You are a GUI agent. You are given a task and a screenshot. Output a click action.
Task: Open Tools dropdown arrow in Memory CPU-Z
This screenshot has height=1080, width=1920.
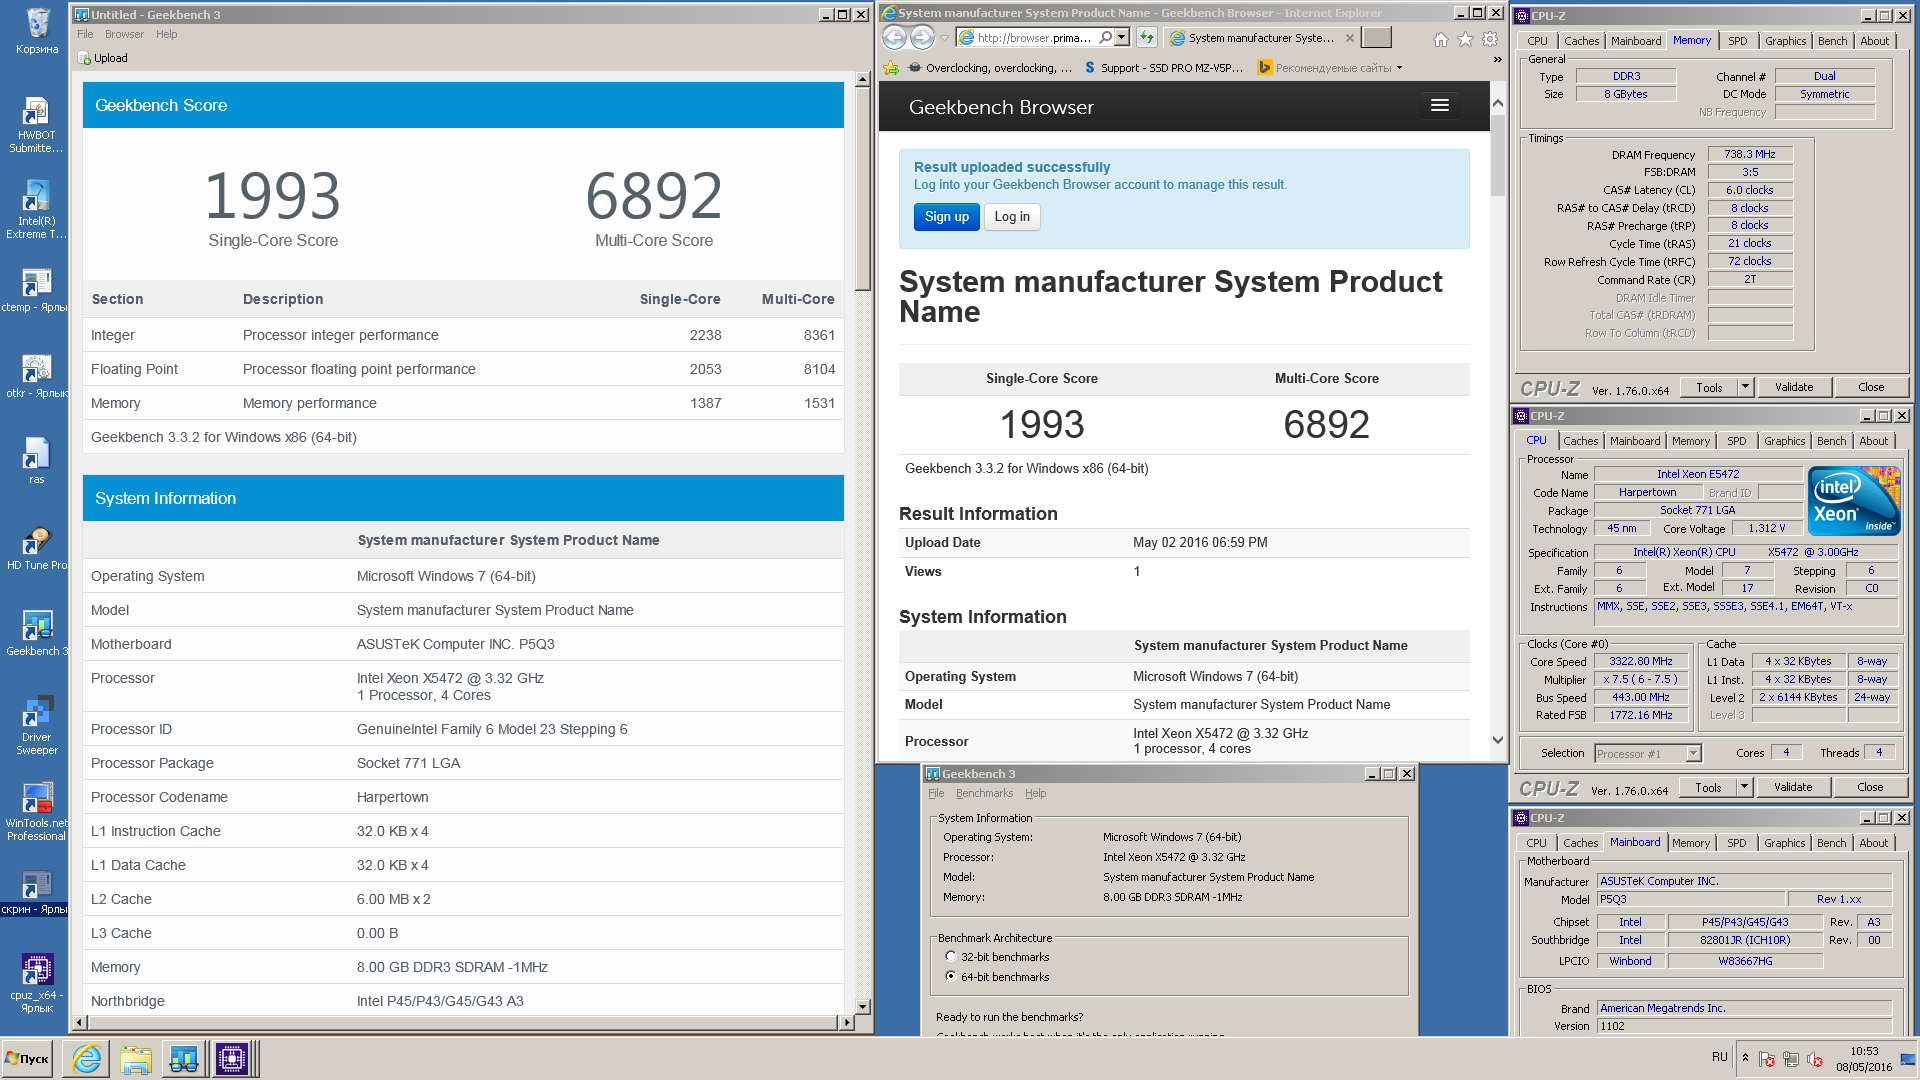point(1745,387)
